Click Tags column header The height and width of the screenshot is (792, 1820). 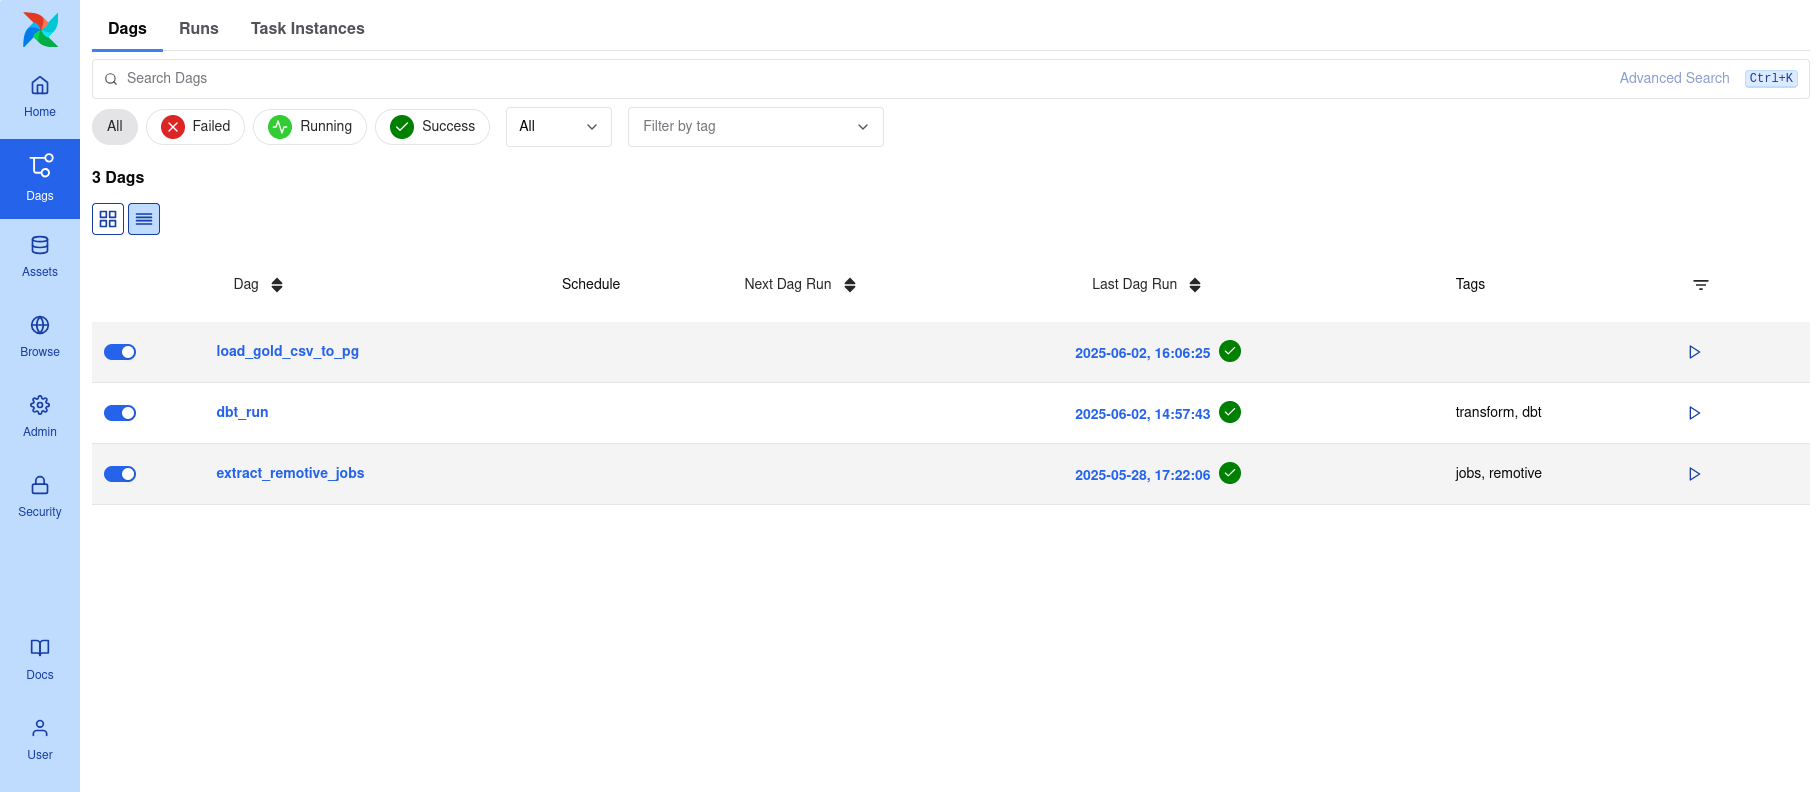click(x=1470, y=284)
